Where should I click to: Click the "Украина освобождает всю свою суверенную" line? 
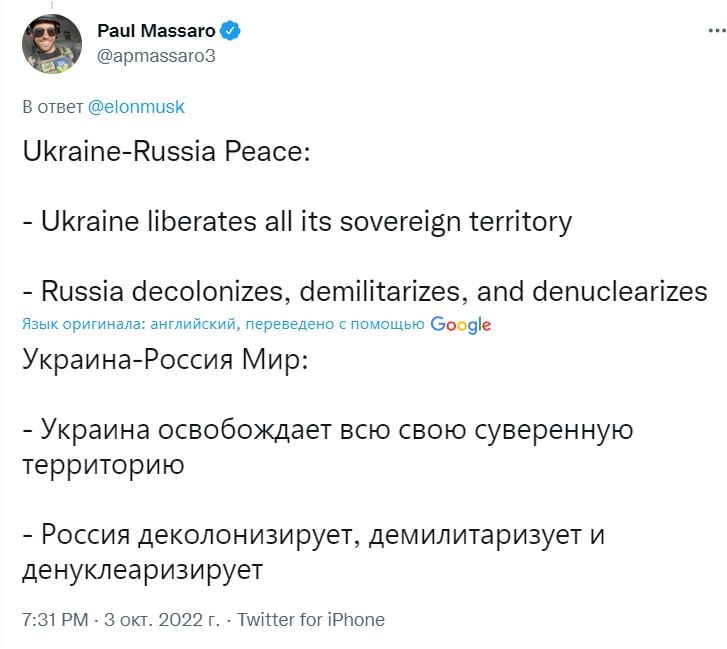[x=328, y=430]
